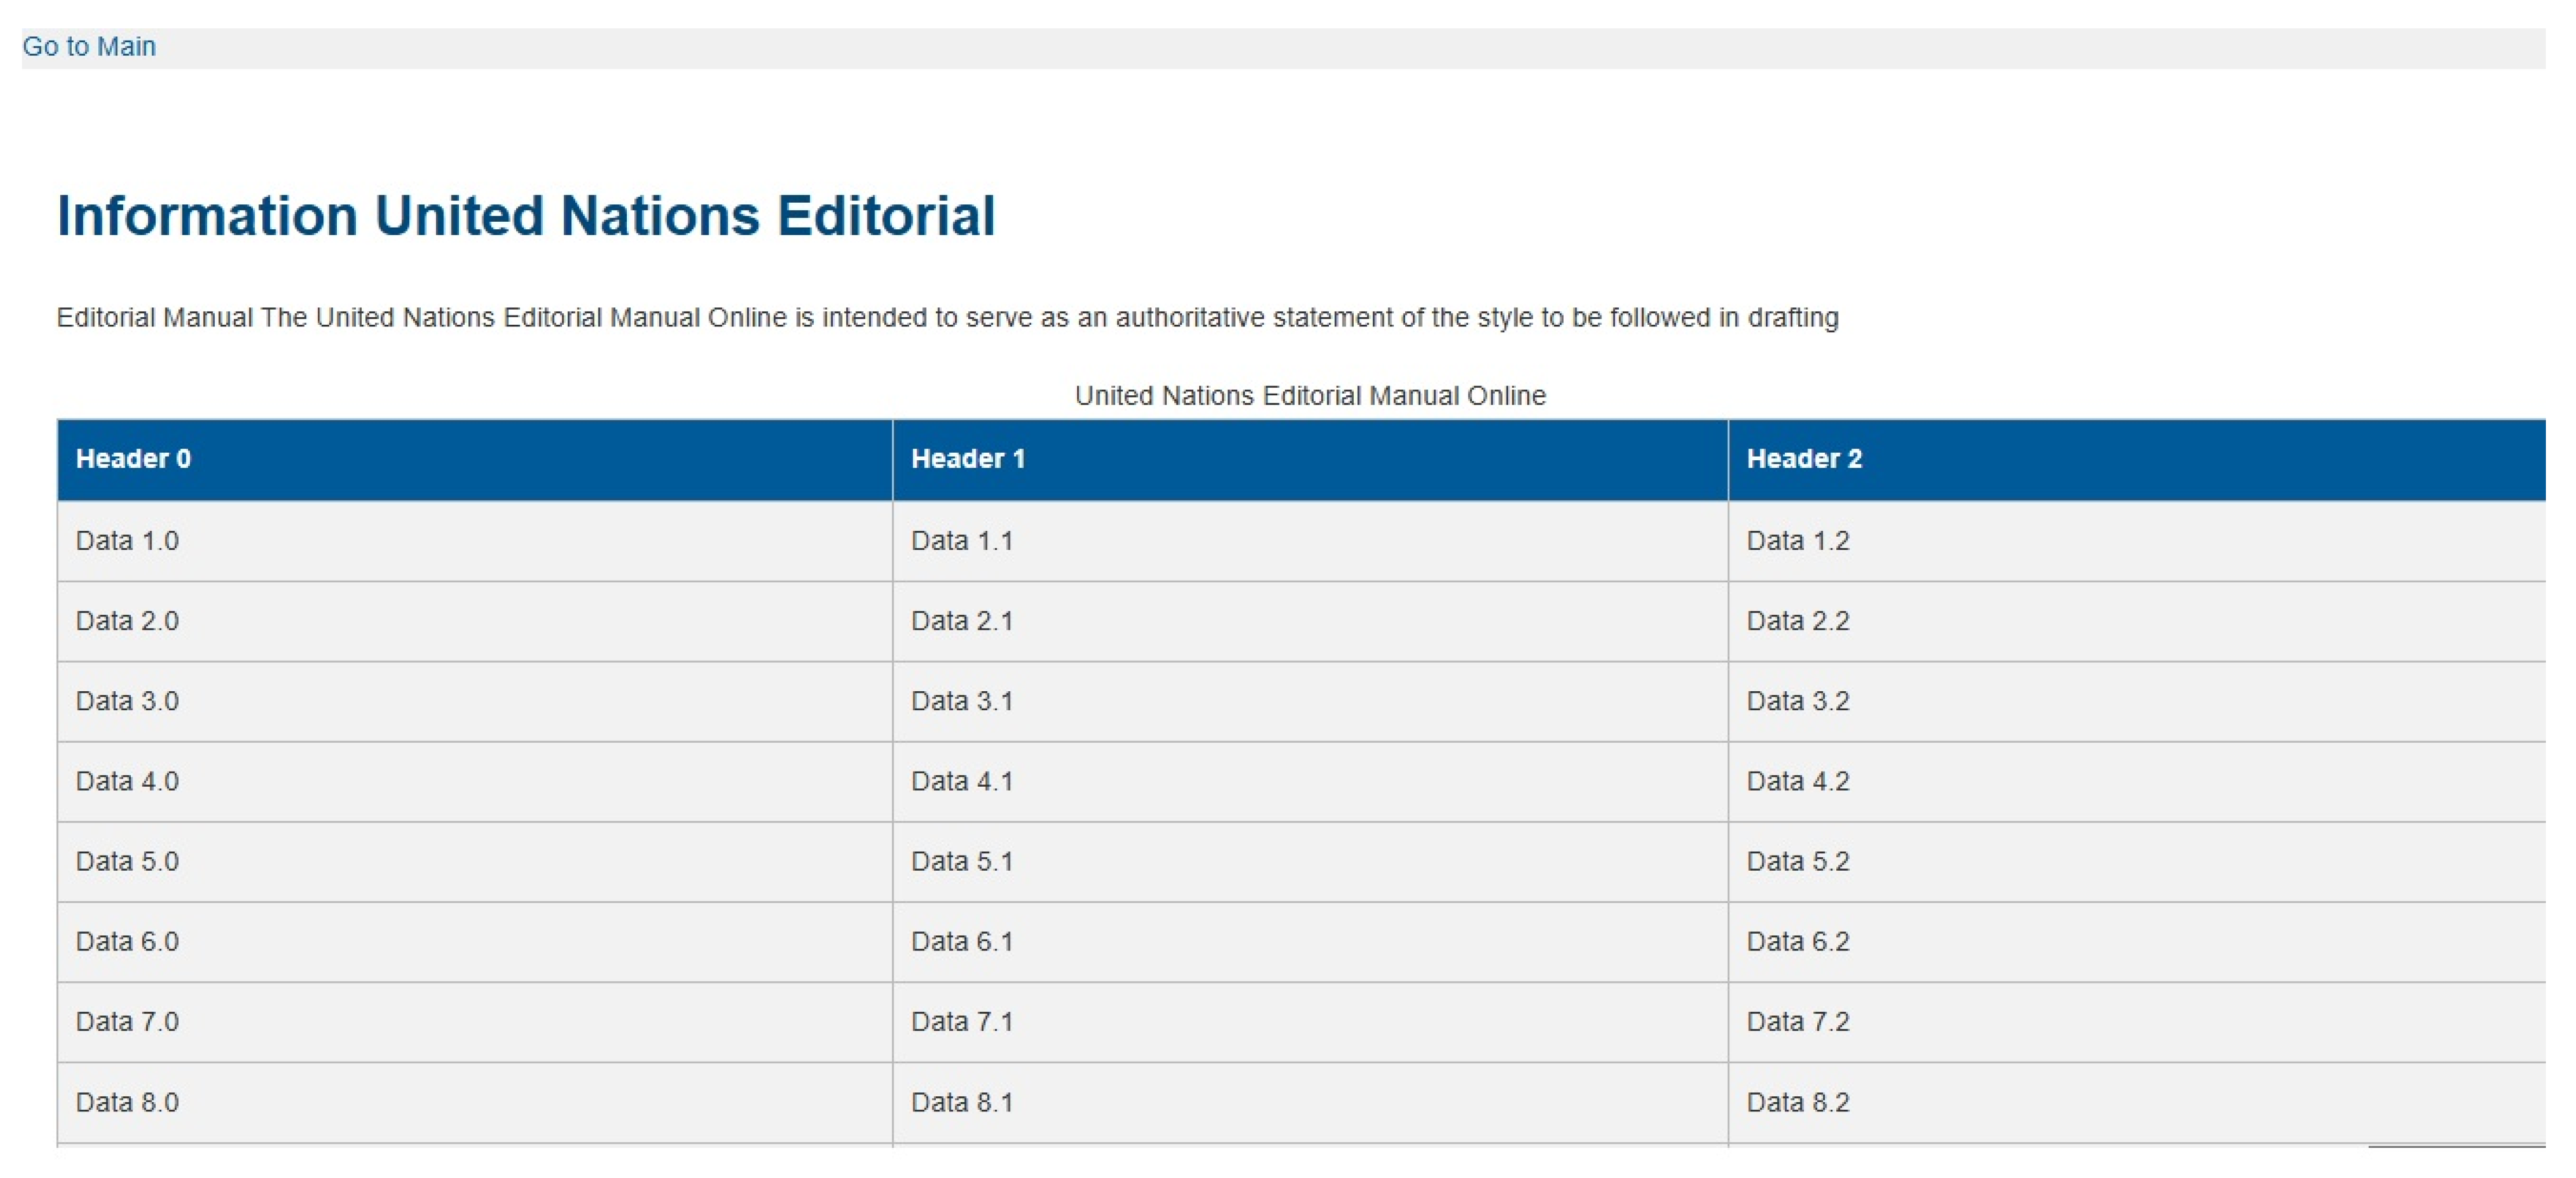The width and height of the screenshot is (2576, 1178).
Task: Select the Data 7.2 cell
Action: (2138, 1023)
